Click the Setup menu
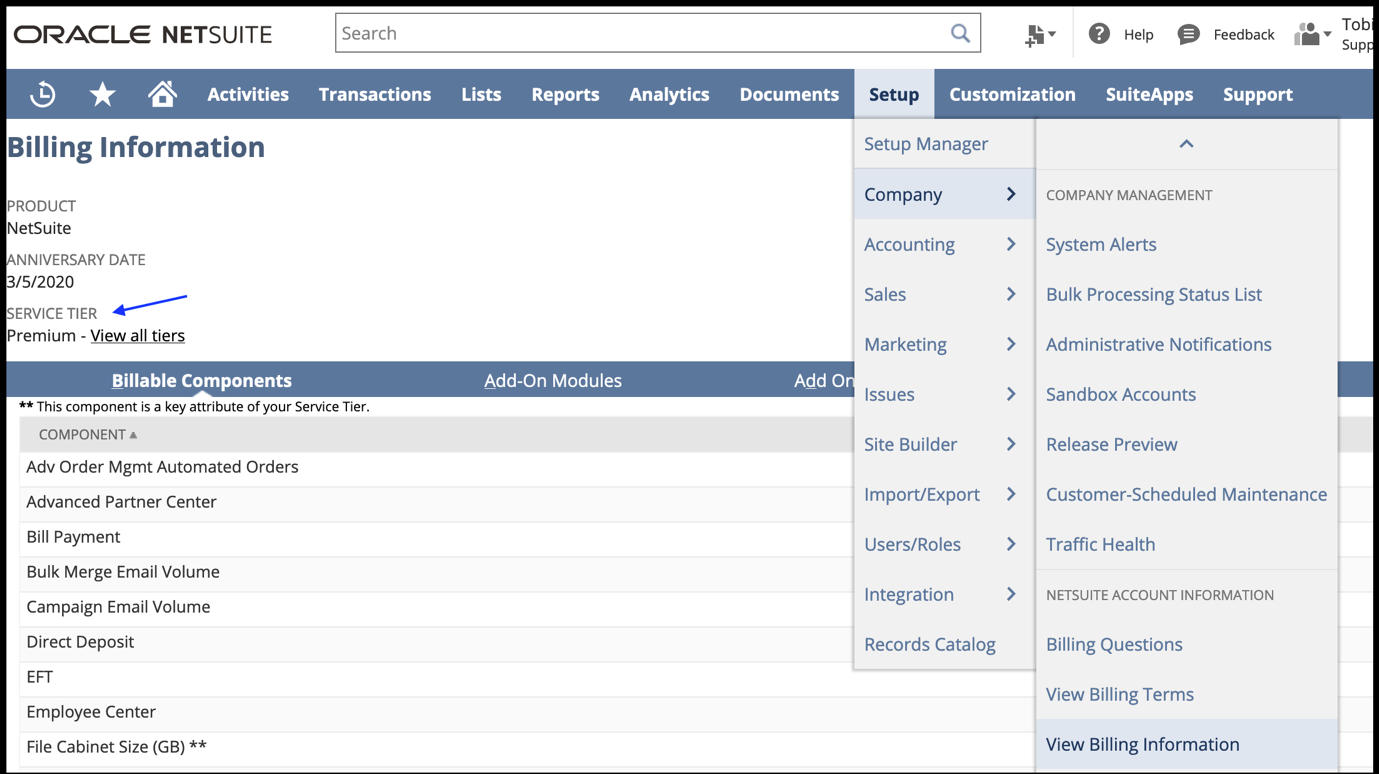Viewport: 1379px width, 774px height. point(894,94)
